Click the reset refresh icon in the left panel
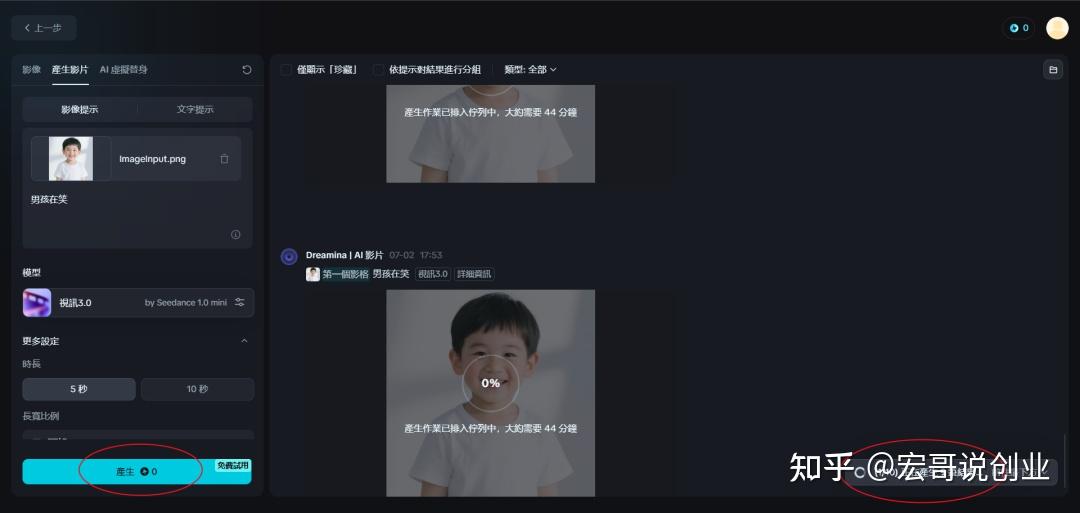1080x513 pixels. [x=247, y=70]
